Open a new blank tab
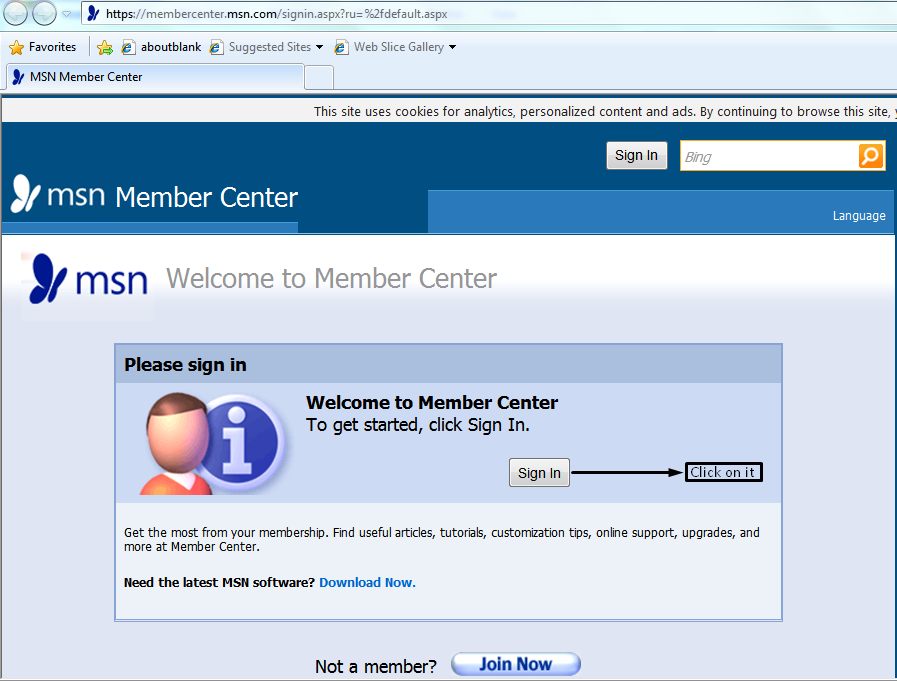This screenshot has width=897, height=681. point(319,77)
